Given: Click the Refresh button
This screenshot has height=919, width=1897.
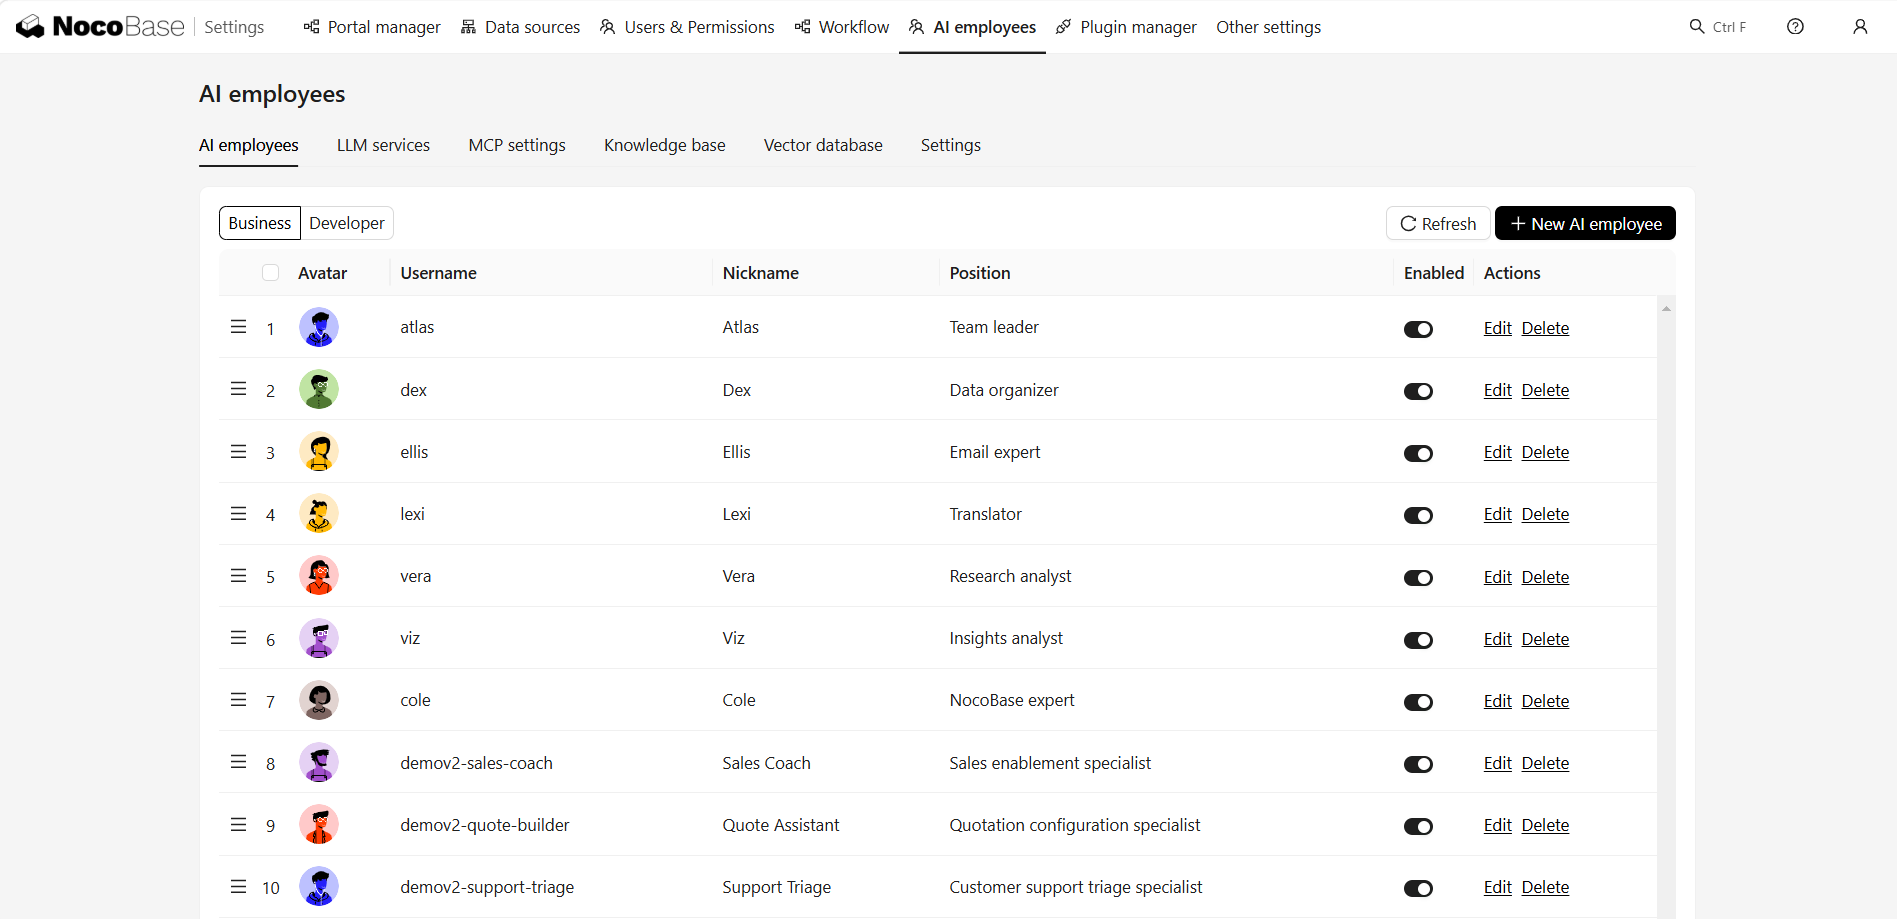Looking at the screenshot, I should pyautogui.click(x=1438, y=224).
